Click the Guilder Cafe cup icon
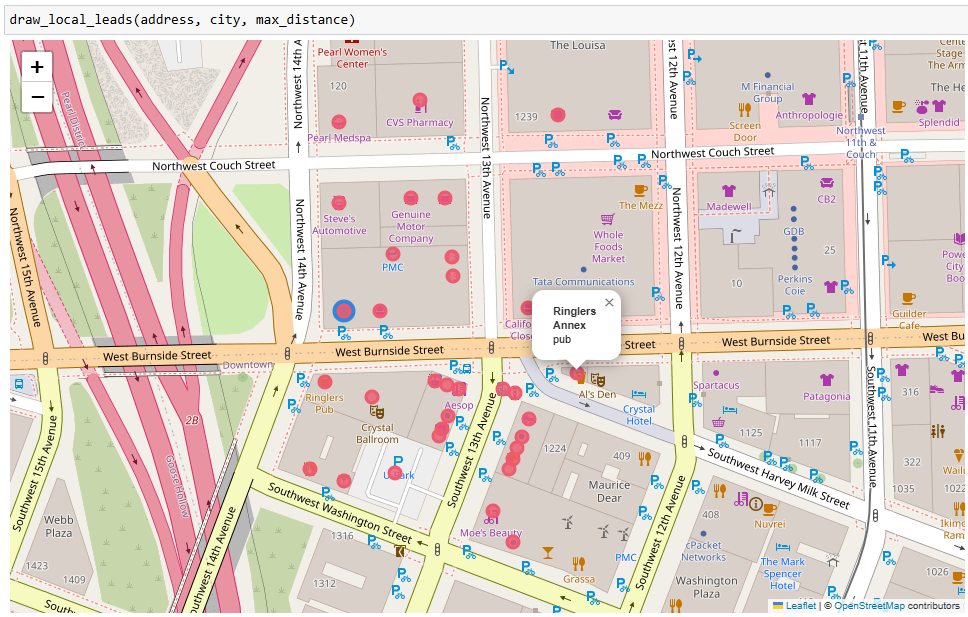Image resolution: width=968 pixels, height=617 pixels. (908, 299)
